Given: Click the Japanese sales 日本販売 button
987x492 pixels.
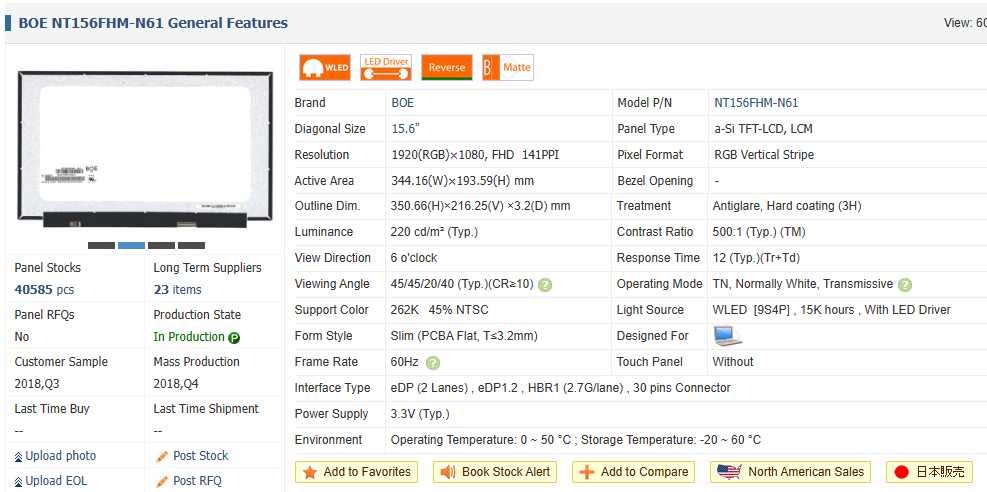Looking at the screenshot, I should tap(929, 472).
